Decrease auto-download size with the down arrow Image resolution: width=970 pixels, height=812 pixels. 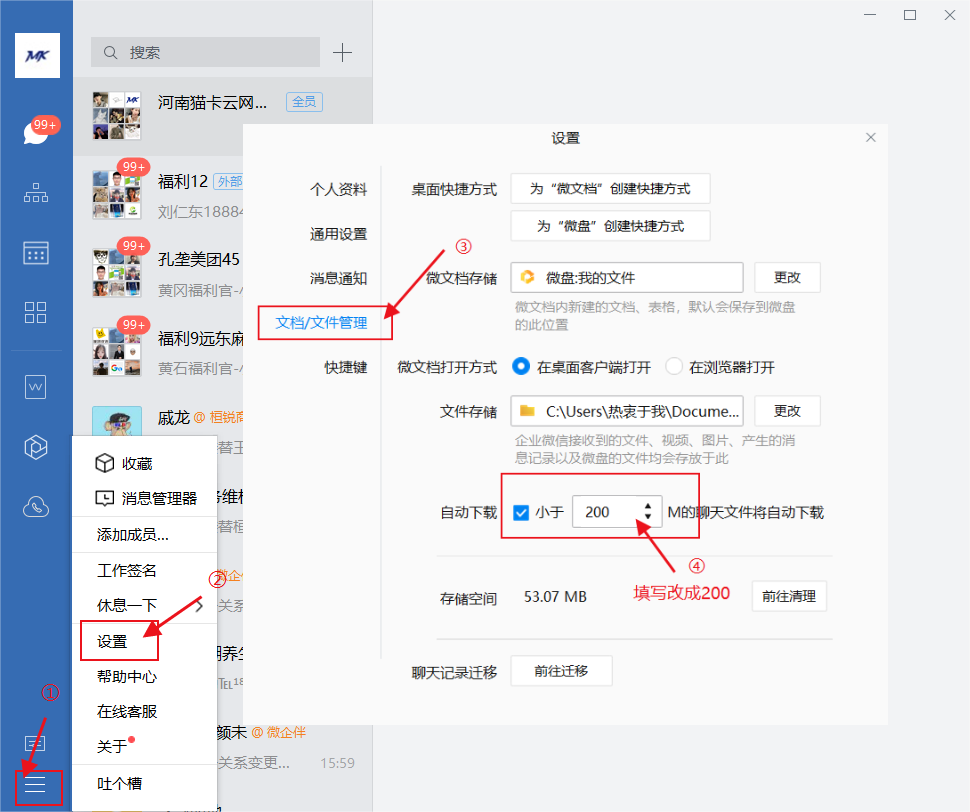648,517
